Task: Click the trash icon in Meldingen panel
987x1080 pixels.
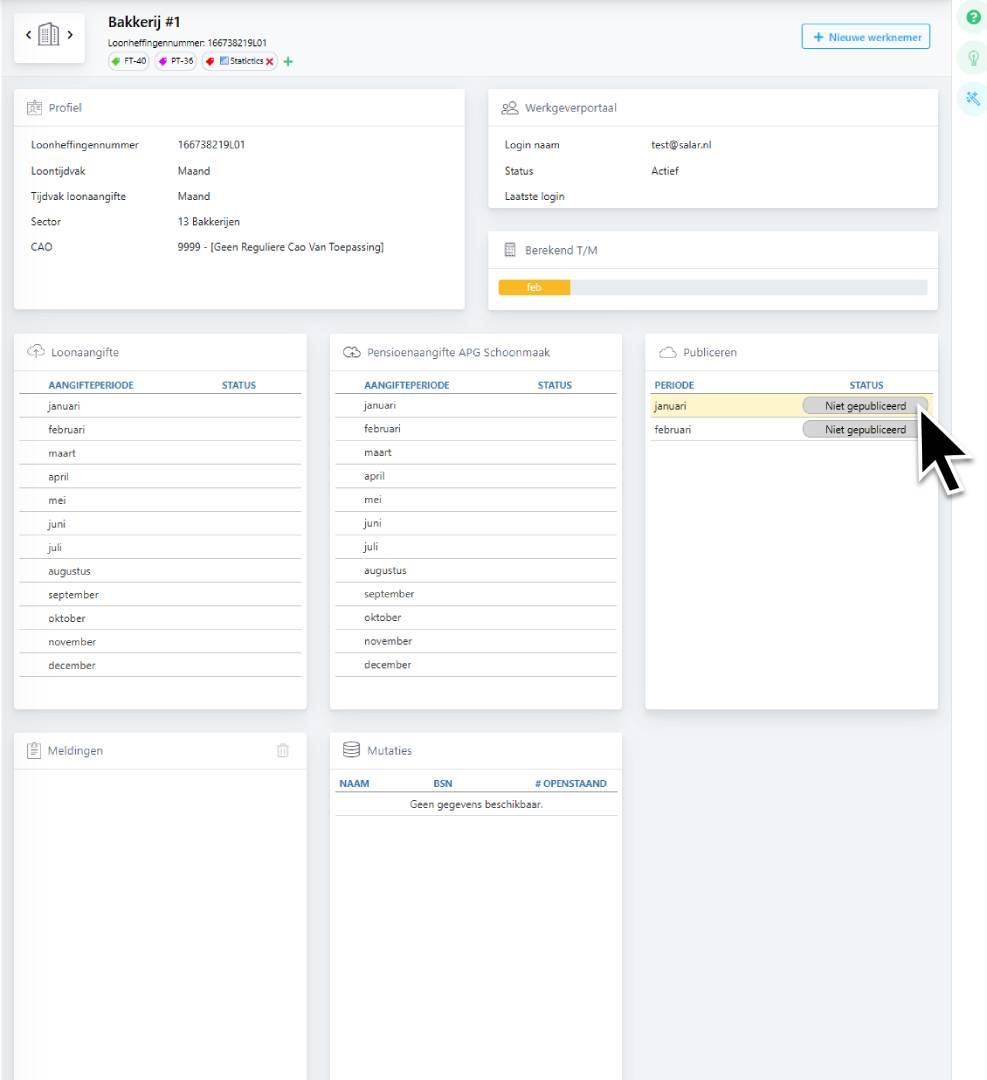Action: tap(283, 751)
